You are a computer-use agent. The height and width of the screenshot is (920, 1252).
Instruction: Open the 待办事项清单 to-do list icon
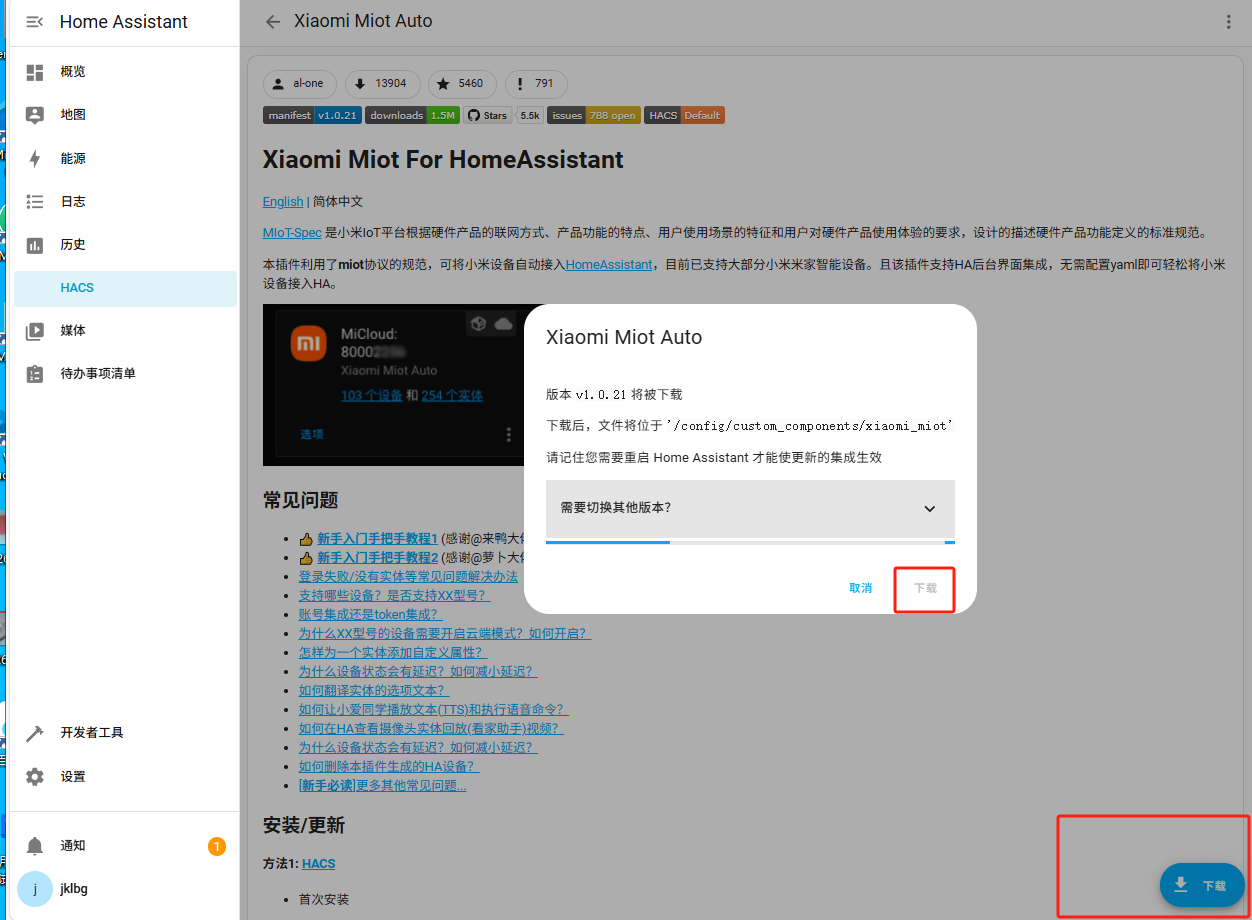35,374
